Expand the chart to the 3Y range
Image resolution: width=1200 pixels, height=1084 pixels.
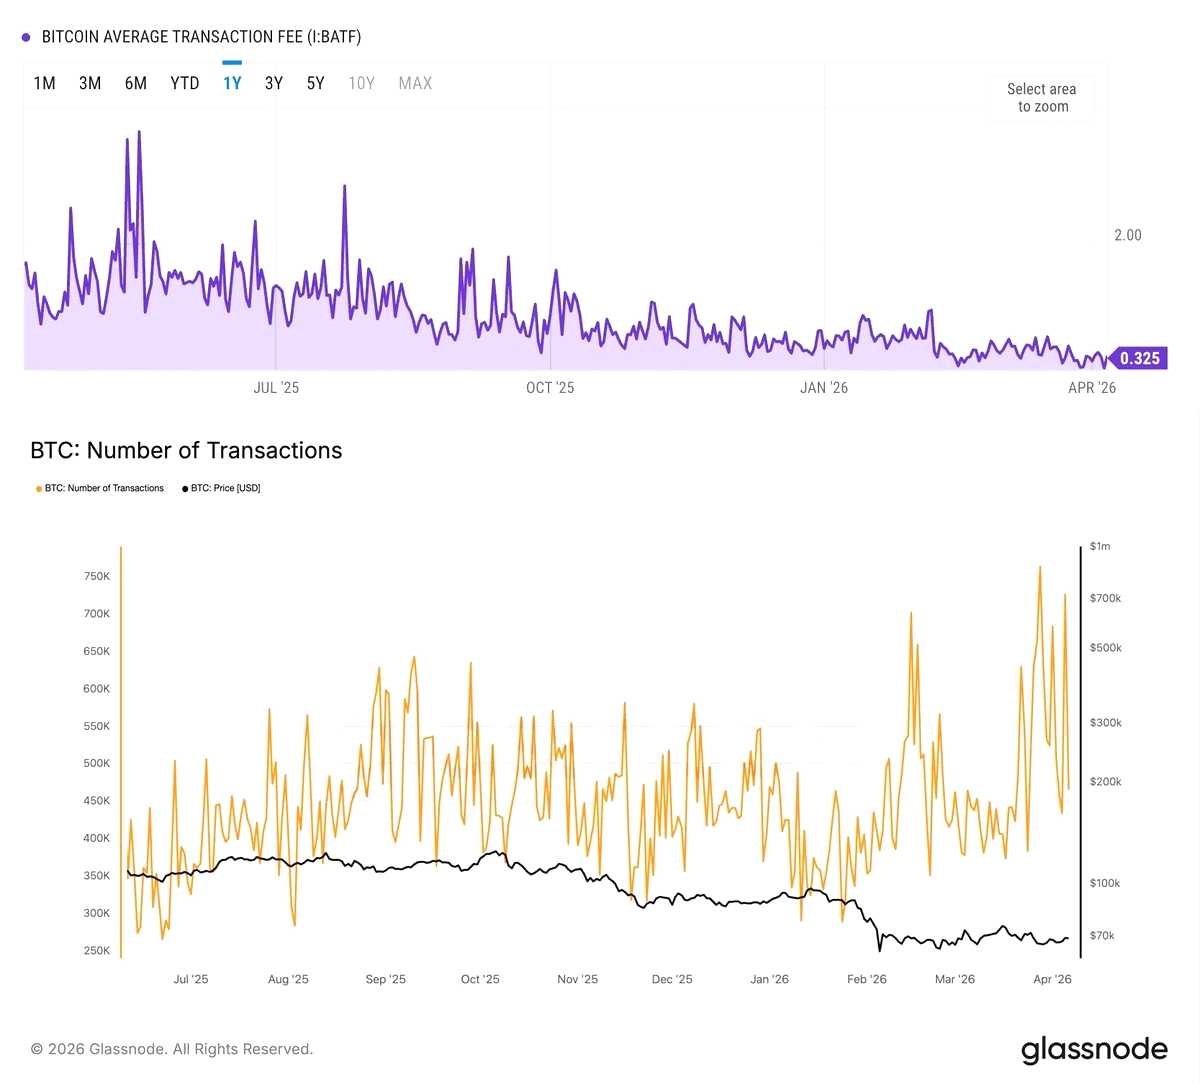pyautogui.click(x=274, y=84)
